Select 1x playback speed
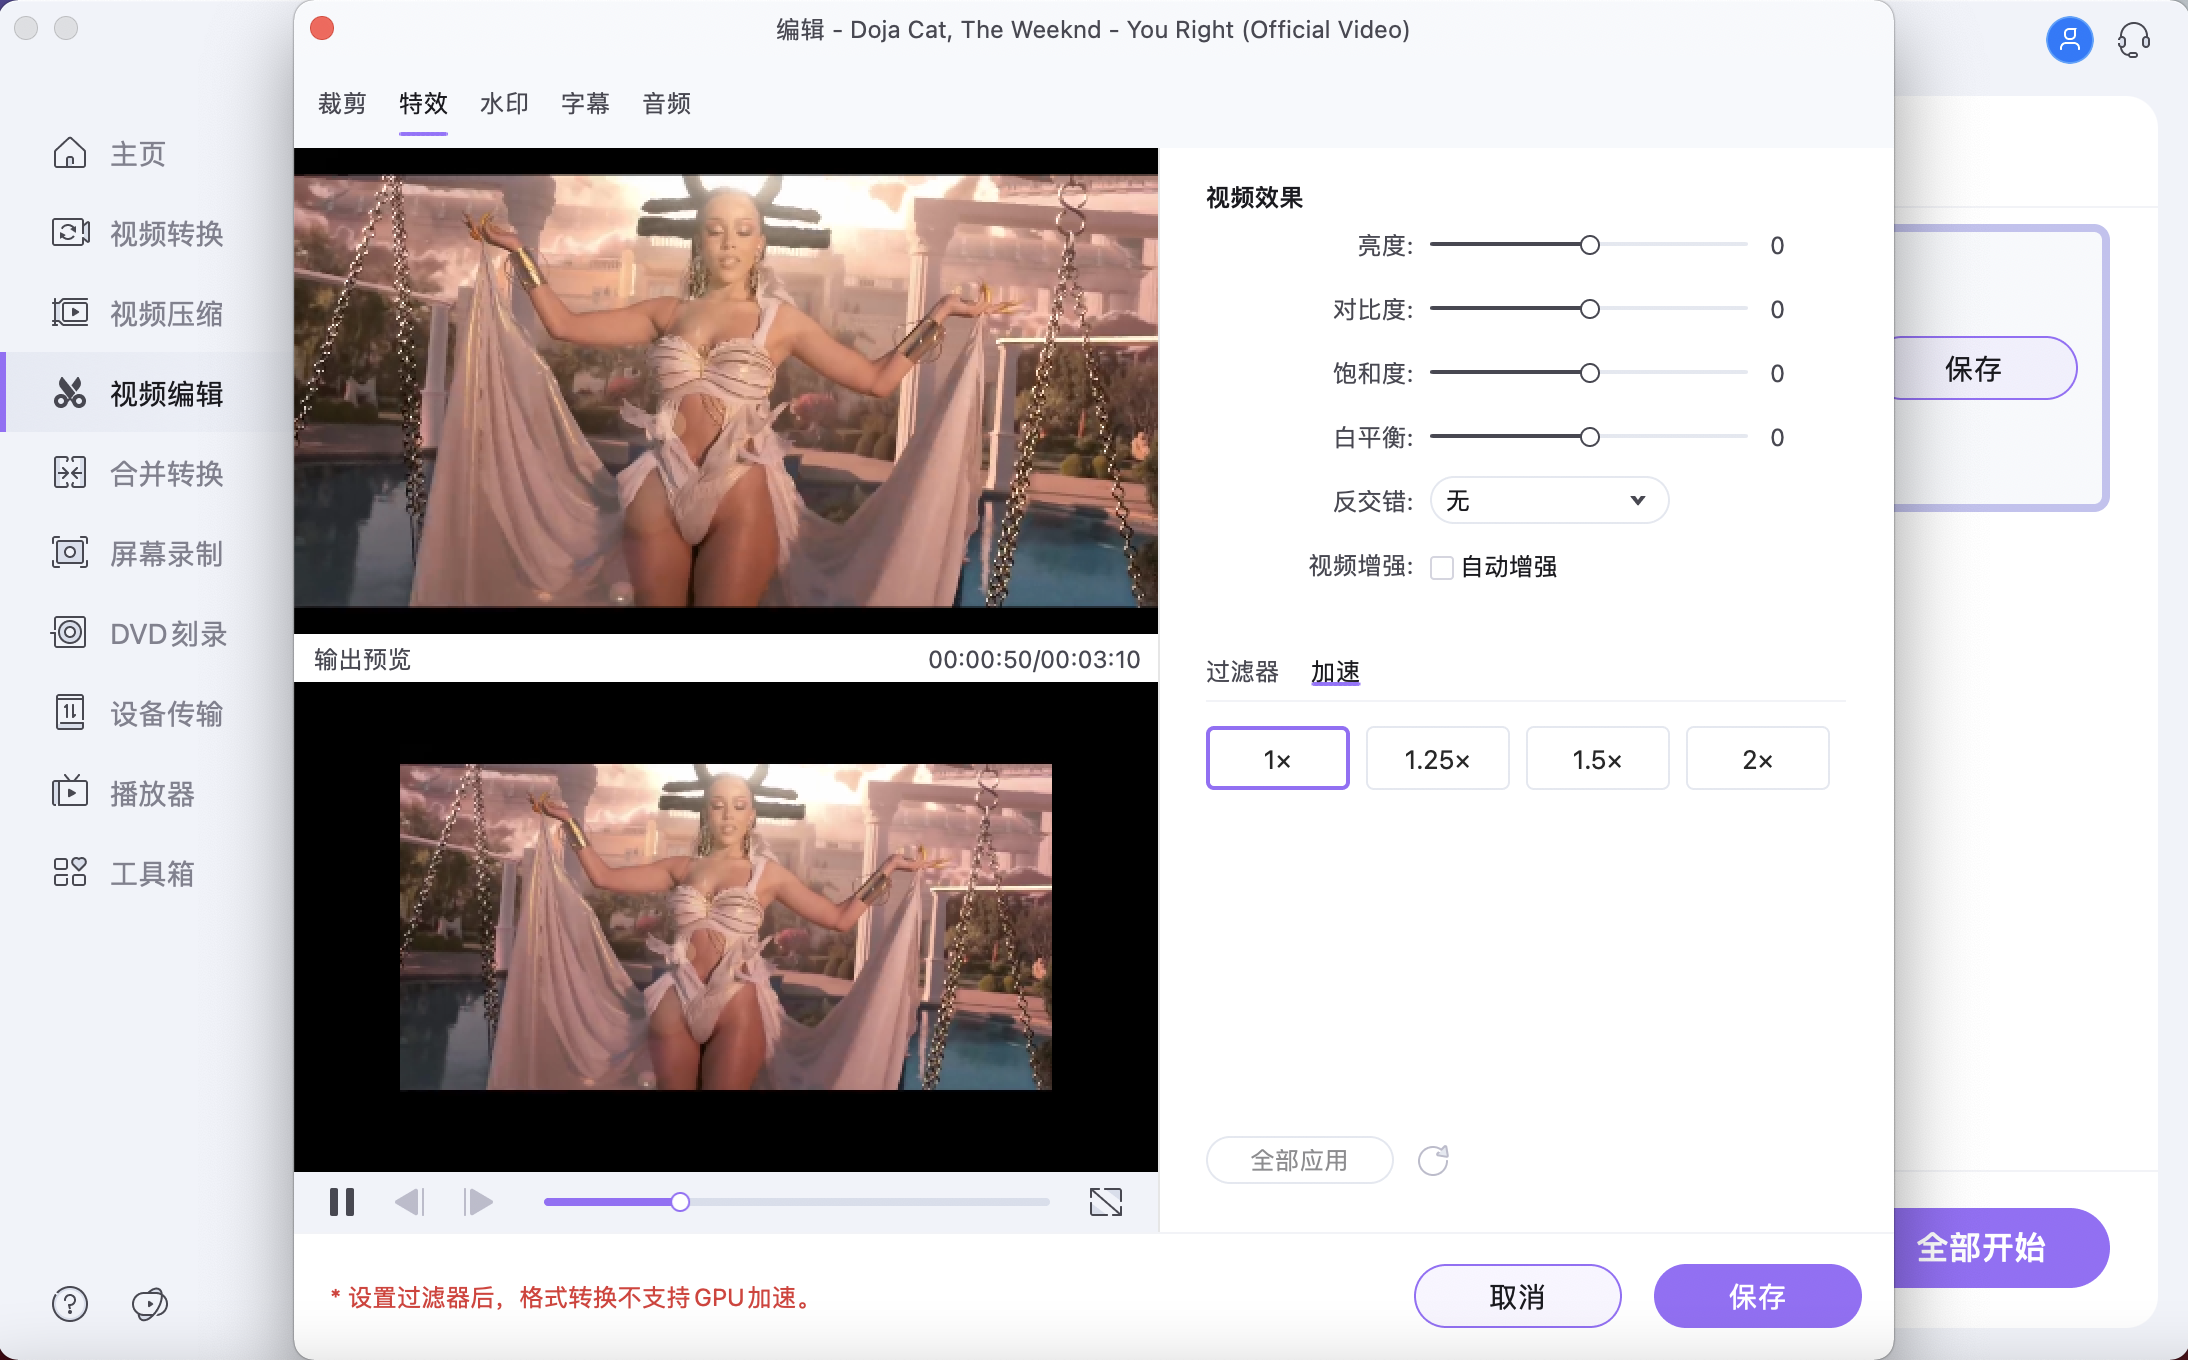The width and height of the screenshot is (2188, 1360). [x=1277, y=759]
